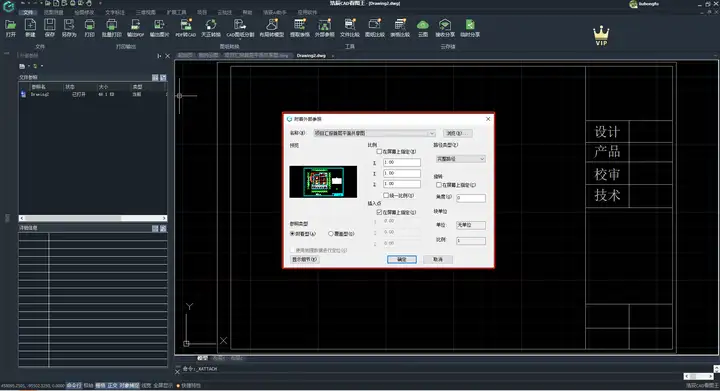The width and height of the screenshot is (720, 391).
Task: Enable the 统一比例 uniform scale checkbox
Action: 386,196
